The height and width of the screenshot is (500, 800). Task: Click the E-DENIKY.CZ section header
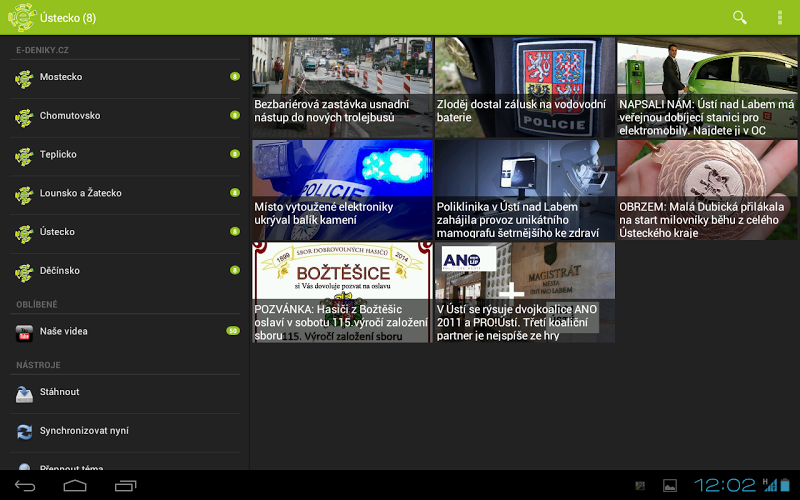(x=42, y=50)
